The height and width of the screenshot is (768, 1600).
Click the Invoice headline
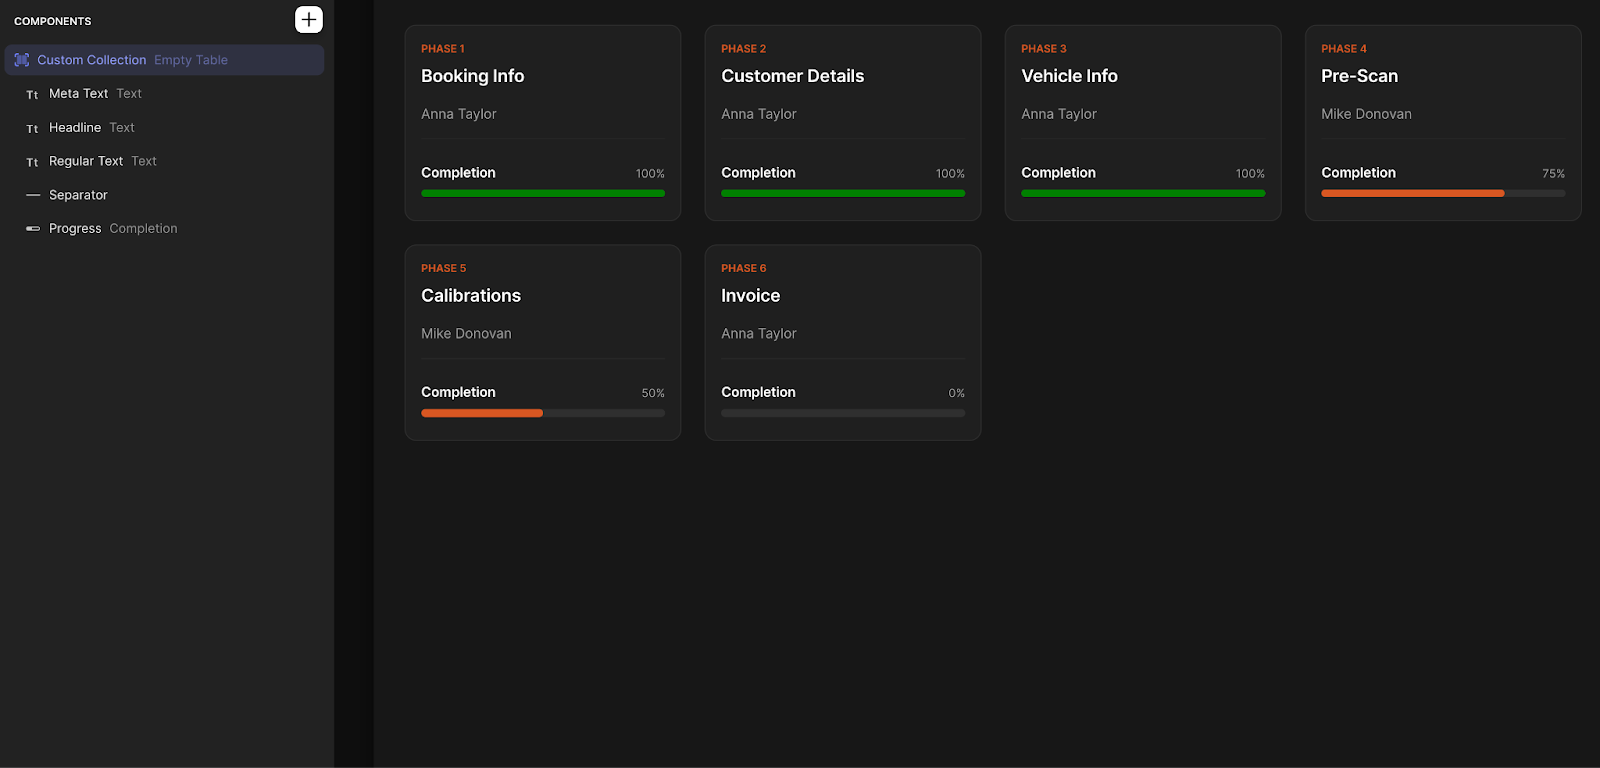[x=751, y=296]
